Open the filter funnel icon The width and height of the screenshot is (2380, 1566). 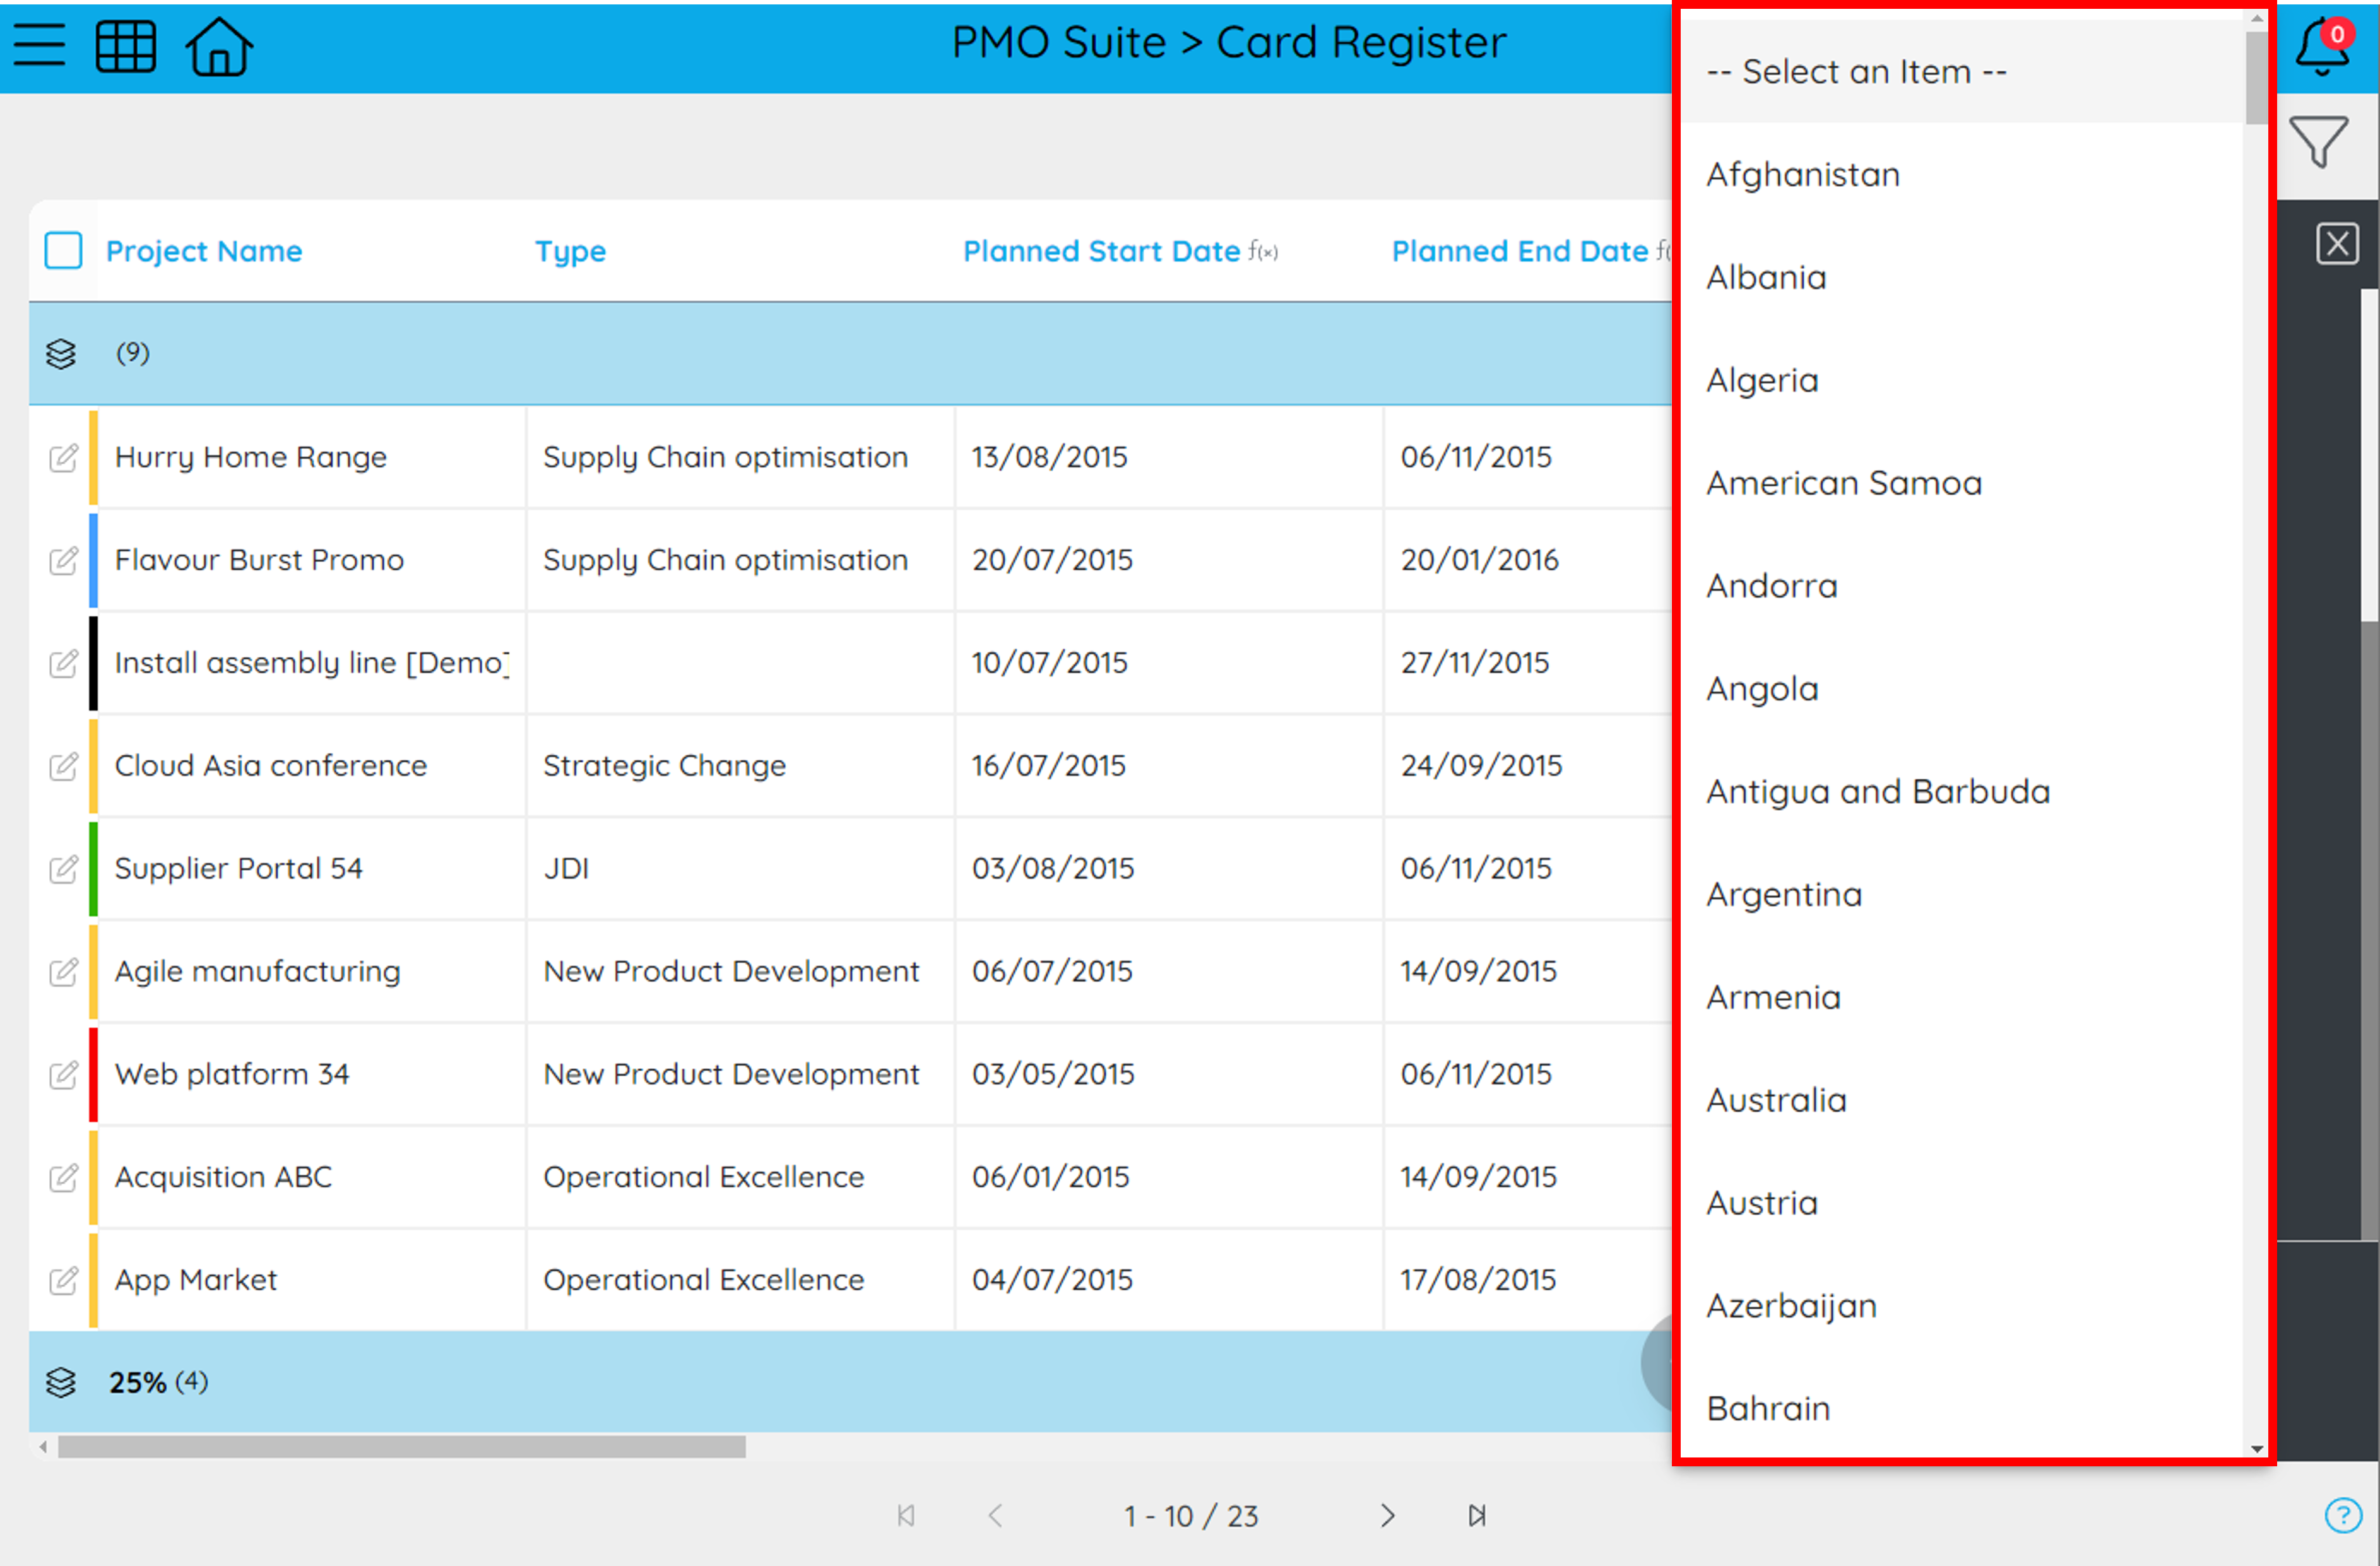coord(2319,142)
